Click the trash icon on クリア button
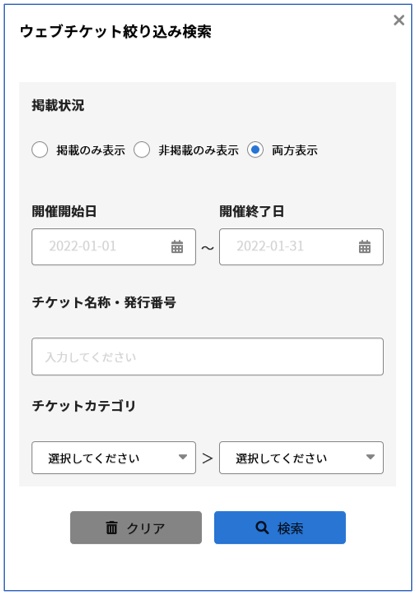417x598 pixels. coord(111,527)
